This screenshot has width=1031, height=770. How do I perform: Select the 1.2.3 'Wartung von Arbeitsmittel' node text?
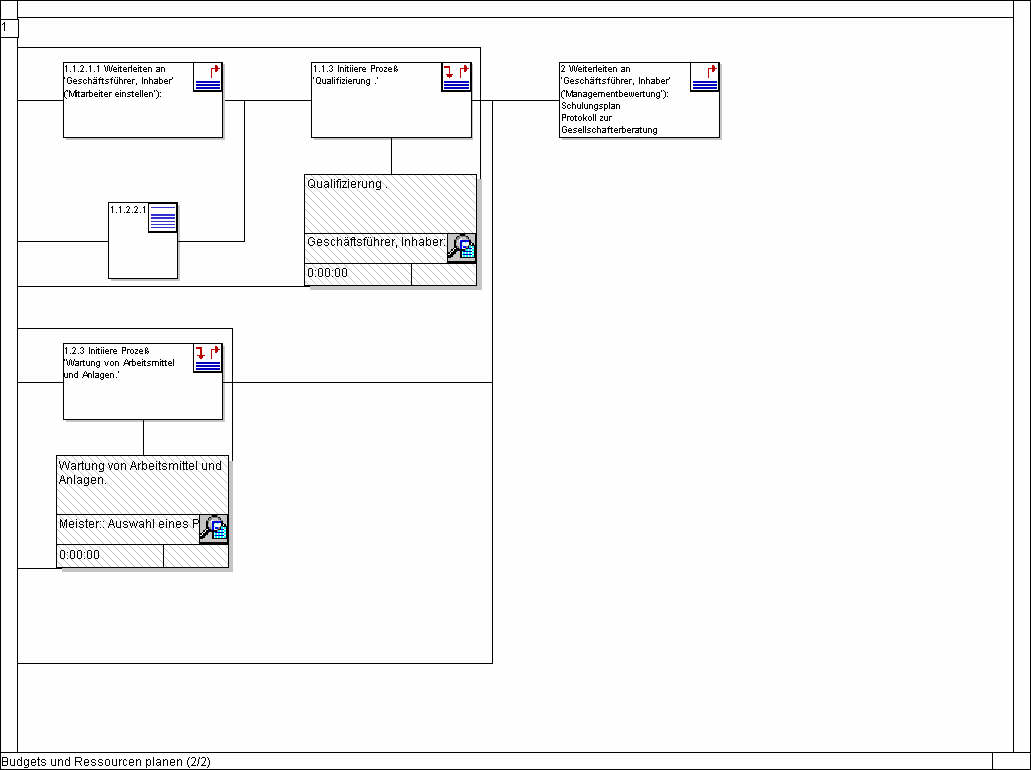(x=118, y=363)
